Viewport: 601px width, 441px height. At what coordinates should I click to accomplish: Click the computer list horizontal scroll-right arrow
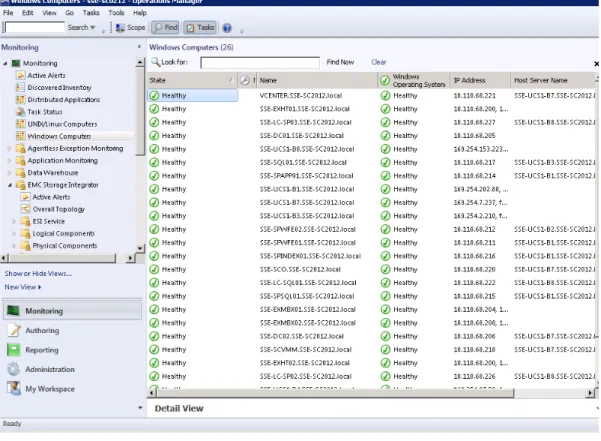[x=591, y=393]
